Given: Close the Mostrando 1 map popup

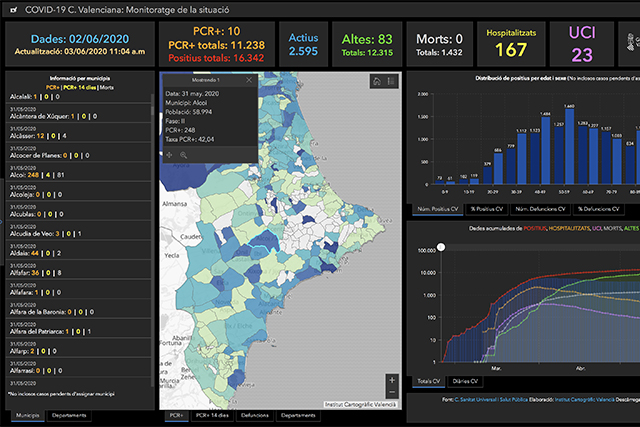Looking at the screenshot, I should 249,80.
